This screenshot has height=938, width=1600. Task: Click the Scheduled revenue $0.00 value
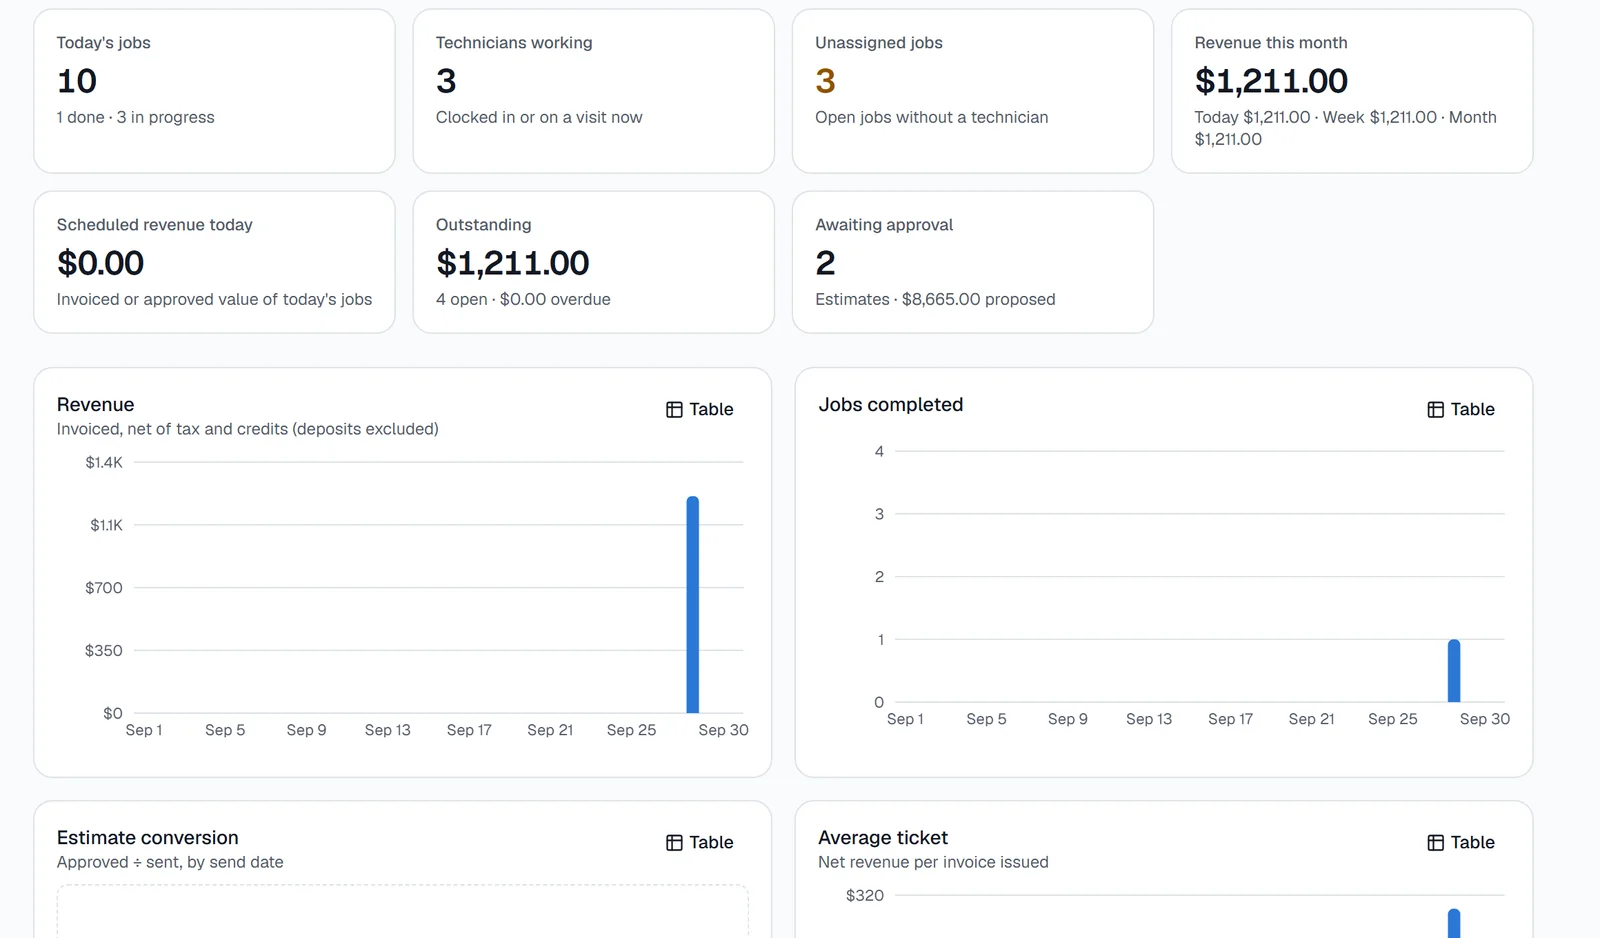pos(100,263)
